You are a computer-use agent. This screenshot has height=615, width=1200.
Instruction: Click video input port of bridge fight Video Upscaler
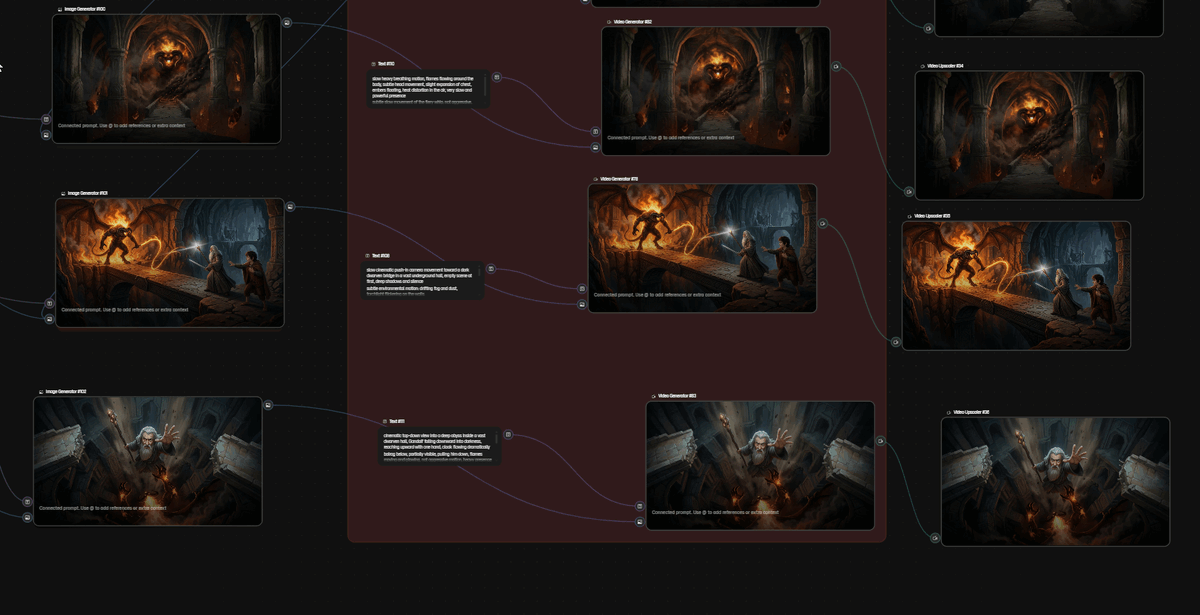pos(896,342)
